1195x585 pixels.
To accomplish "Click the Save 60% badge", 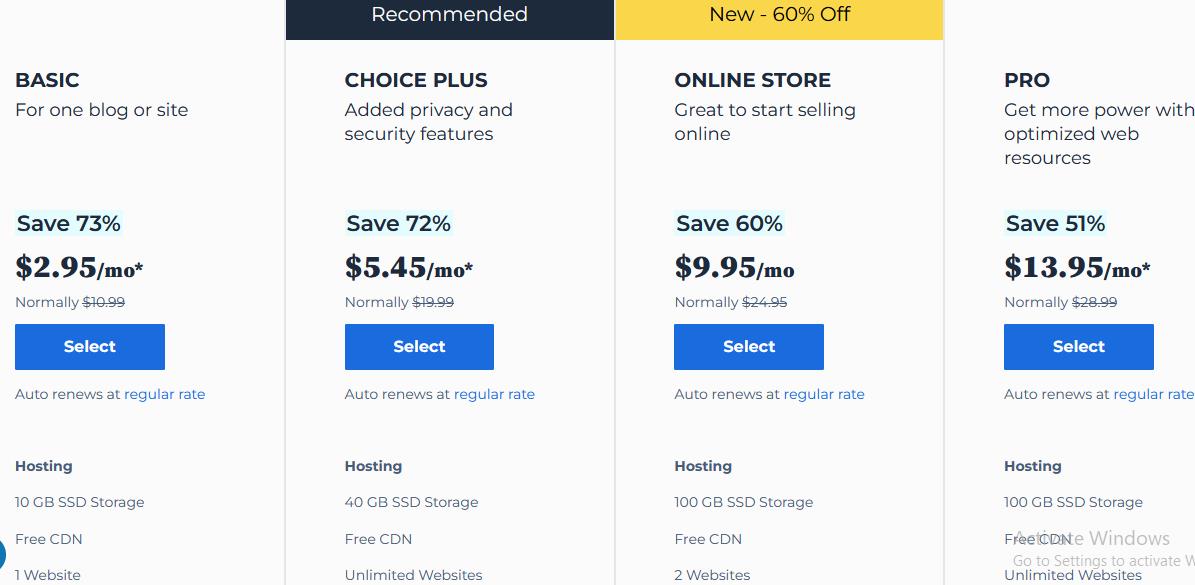I will (x=729, y=223).
